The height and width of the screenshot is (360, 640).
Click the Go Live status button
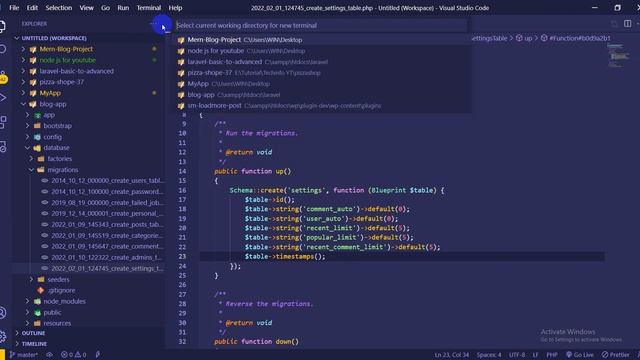pyautogui.click(x=580, y=355)
